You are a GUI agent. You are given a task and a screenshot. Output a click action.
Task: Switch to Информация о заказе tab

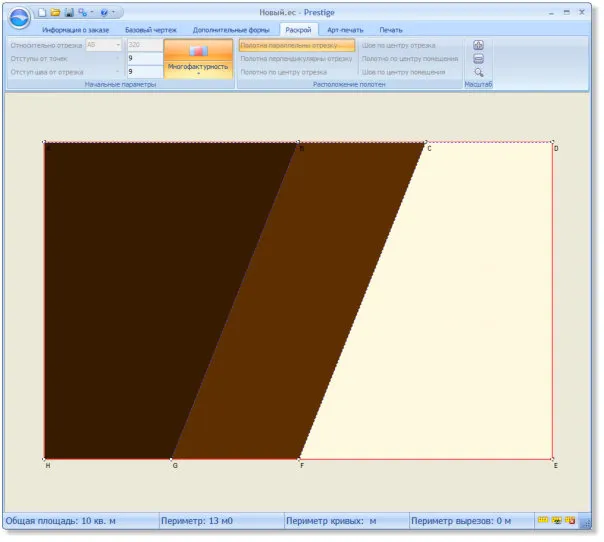pos(76,30)
